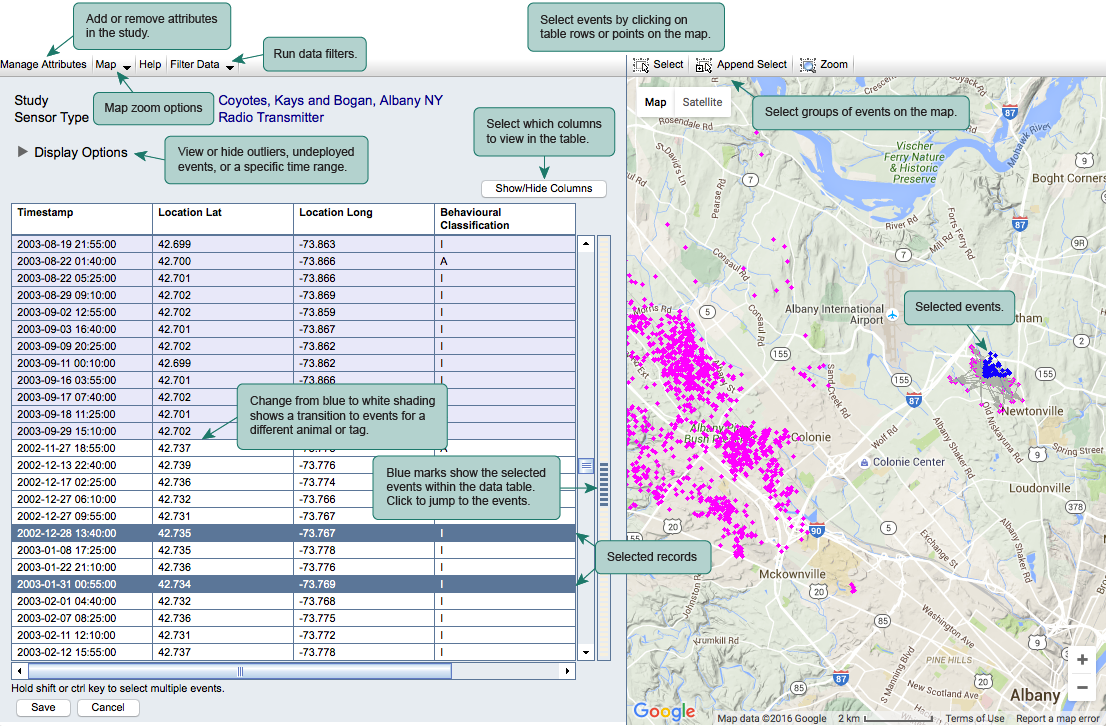1108x726 pixels.
Task: Click the table scroll-up arrow
Action: 586,244
